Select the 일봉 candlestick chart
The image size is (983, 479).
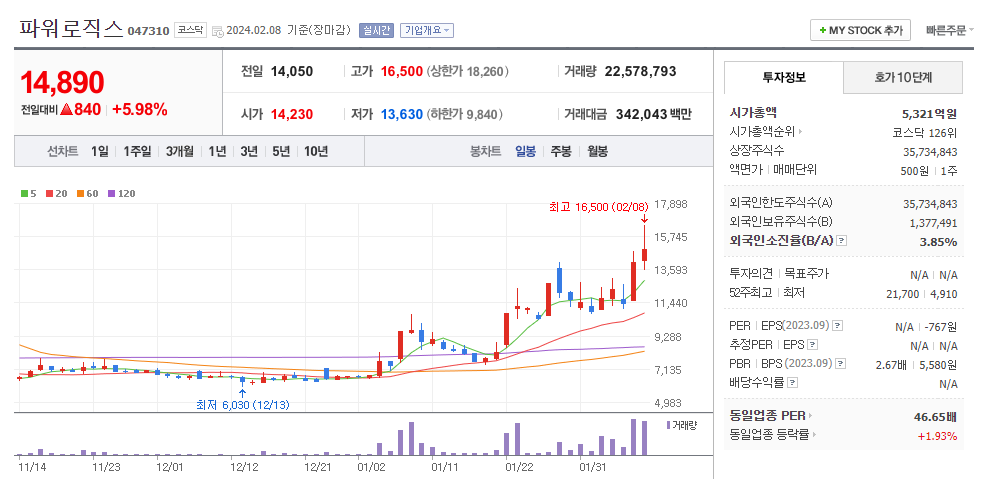point(525,151)
